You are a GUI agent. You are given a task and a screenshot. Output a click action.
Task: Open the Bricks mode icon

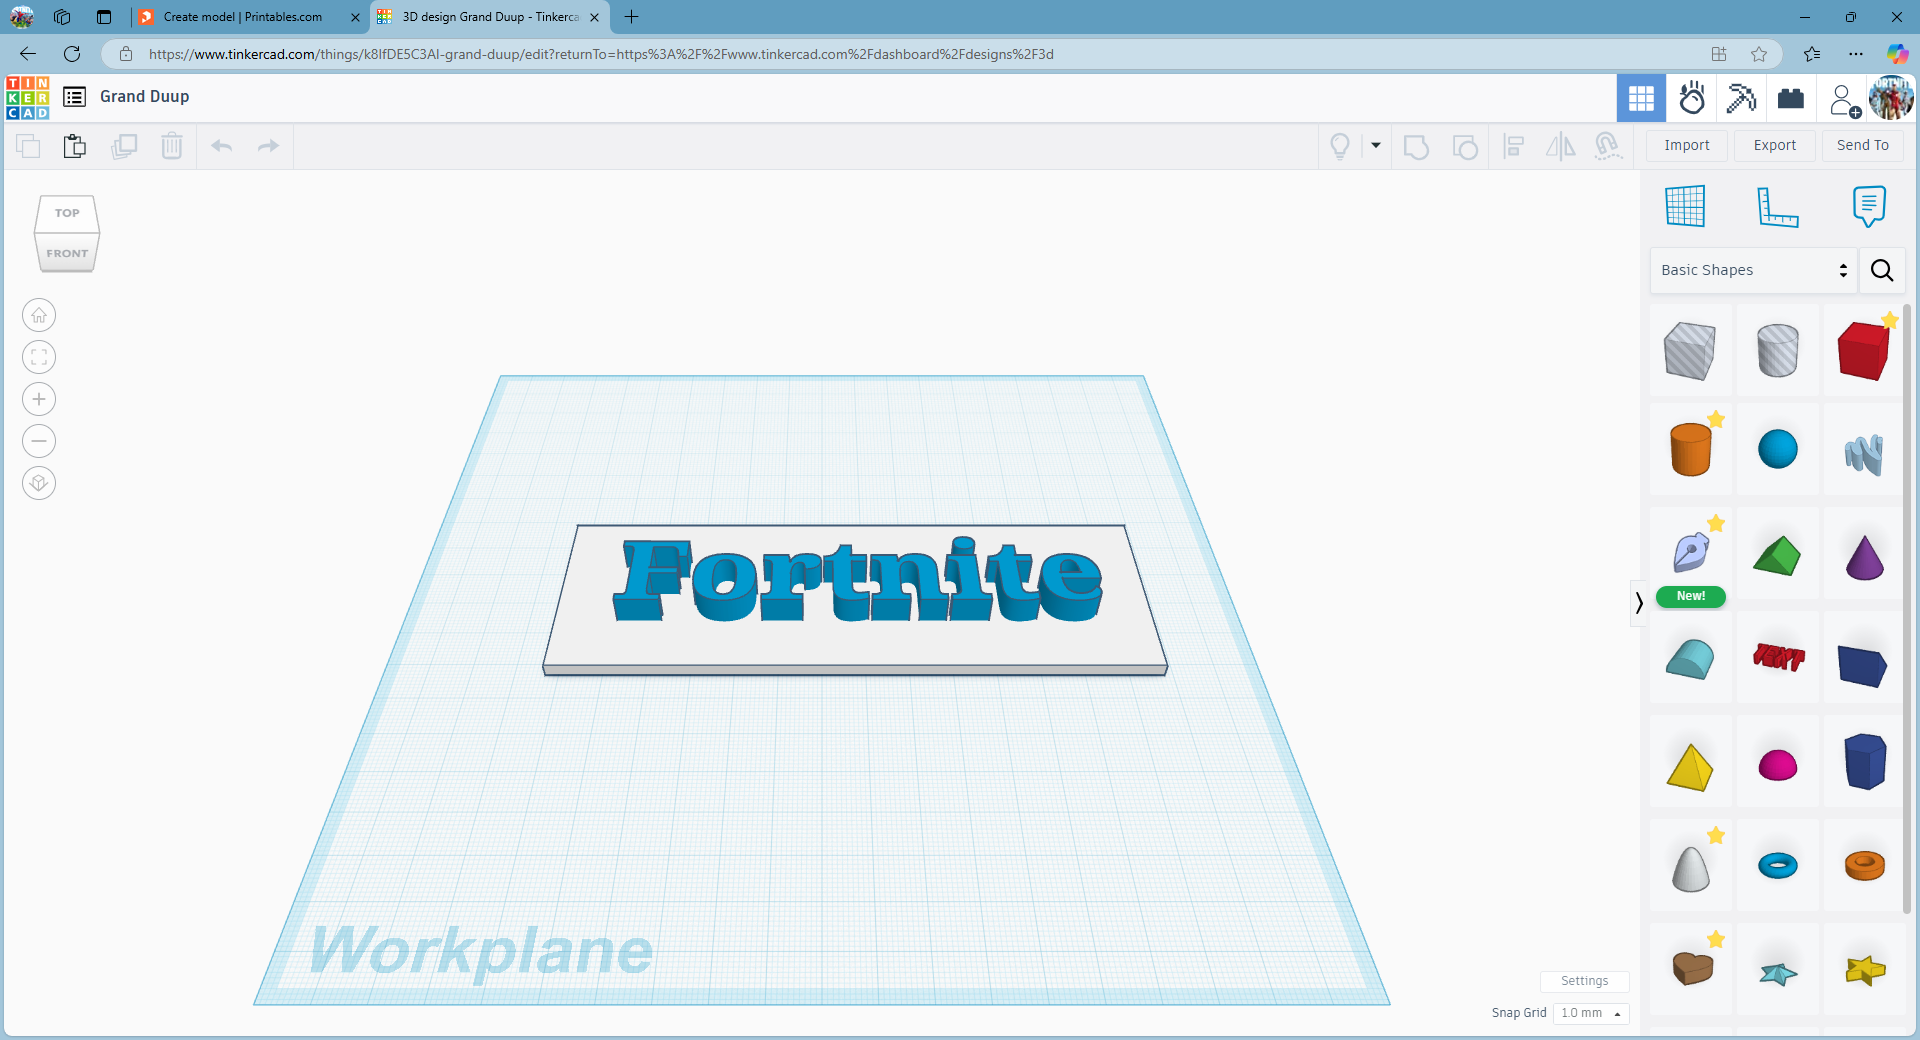pyautogui.click(x=1791, y=98)
